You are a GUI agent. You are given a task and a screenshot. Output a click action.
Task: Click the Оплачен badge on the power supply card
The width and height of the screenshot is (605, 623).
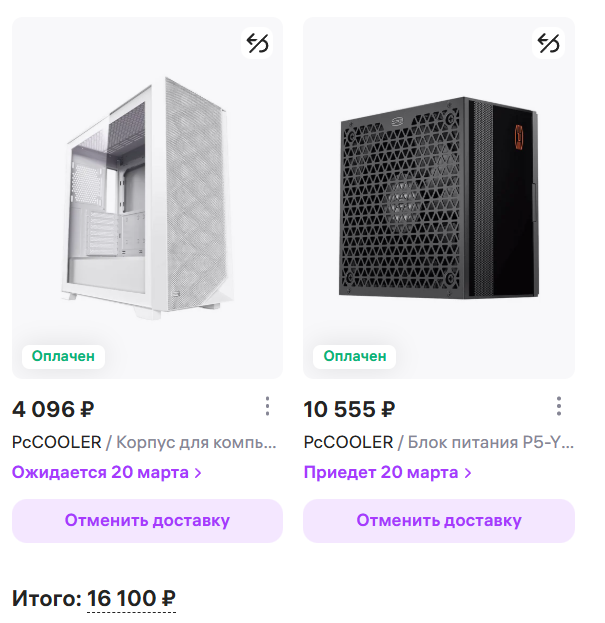click(x=355, y=356)
